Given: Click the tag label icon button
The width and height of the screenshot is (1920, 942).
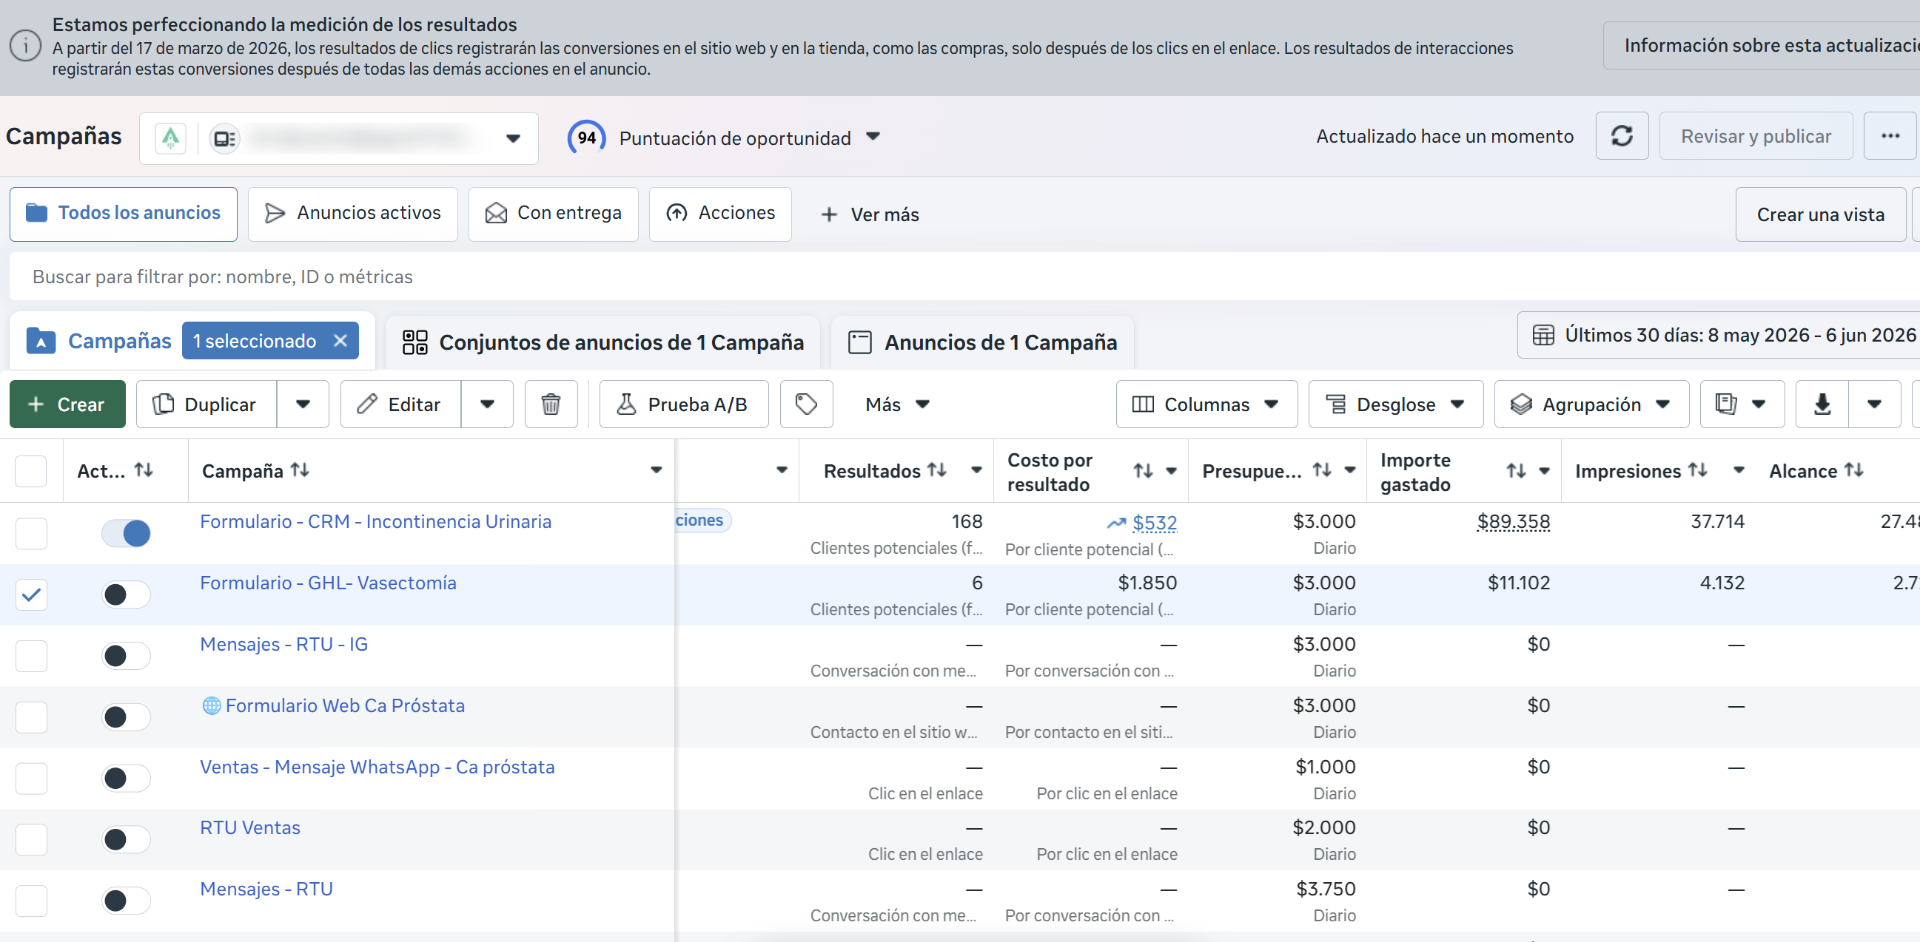Looking at the screenshot, I should click(806, 404).
